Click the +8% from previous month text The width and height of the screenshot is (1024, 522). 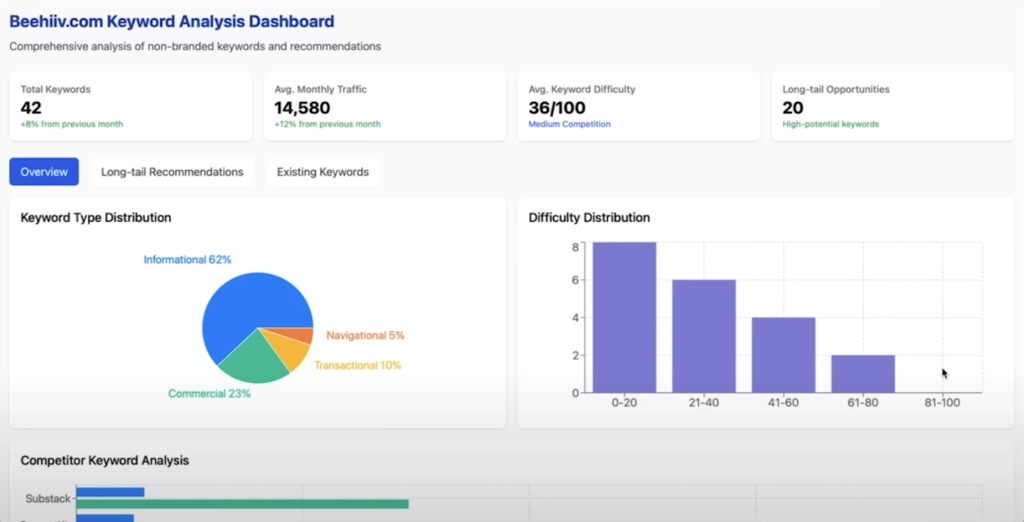tap(71, 124)
